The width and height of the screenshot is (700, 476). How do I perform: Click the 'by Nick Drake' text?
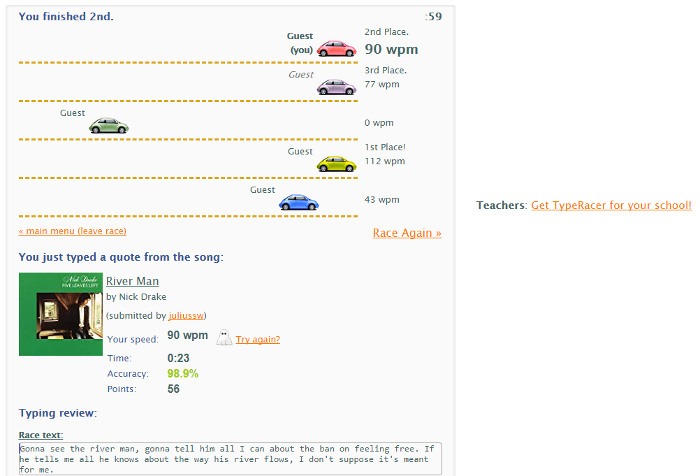[136, 296]
